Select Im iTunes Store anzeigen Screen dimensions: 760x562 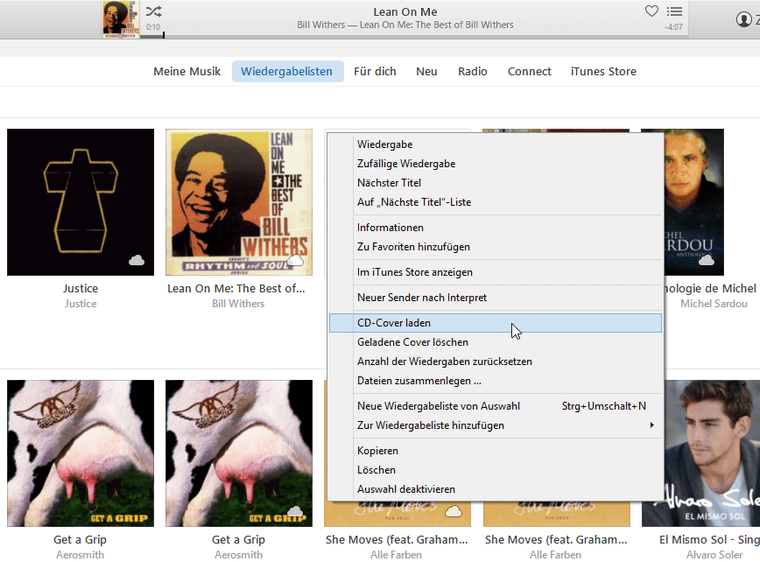(495, 272)
